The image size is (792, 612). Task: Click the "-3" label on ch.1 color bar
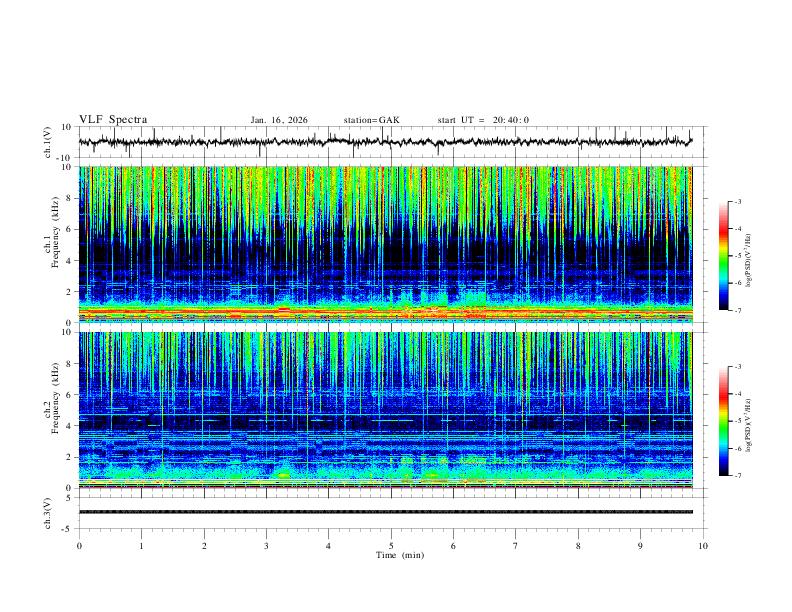[x=738, y=202]
